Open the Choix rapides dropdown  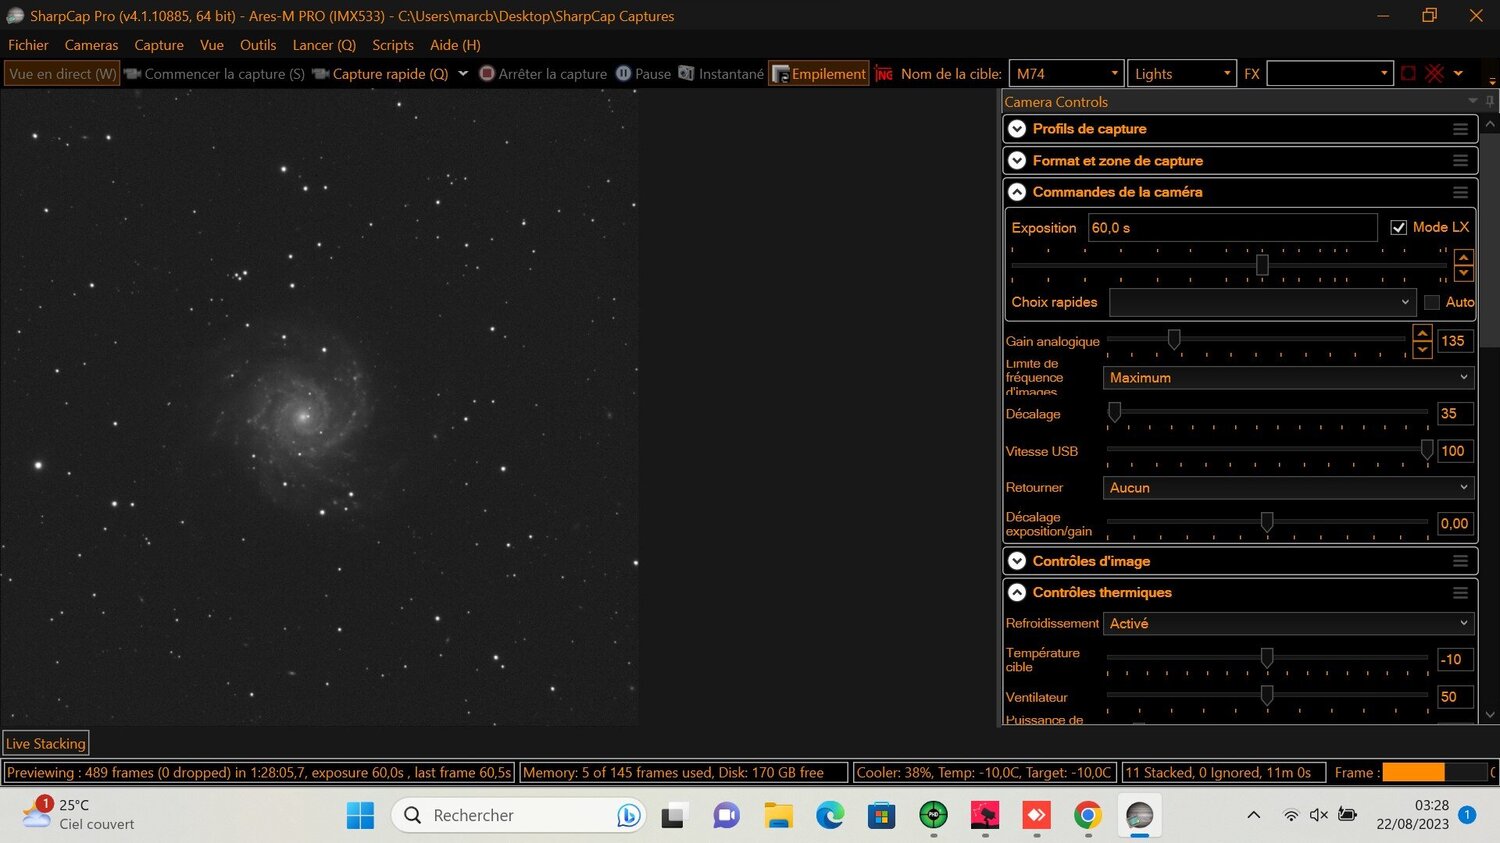click(1262, 302)
